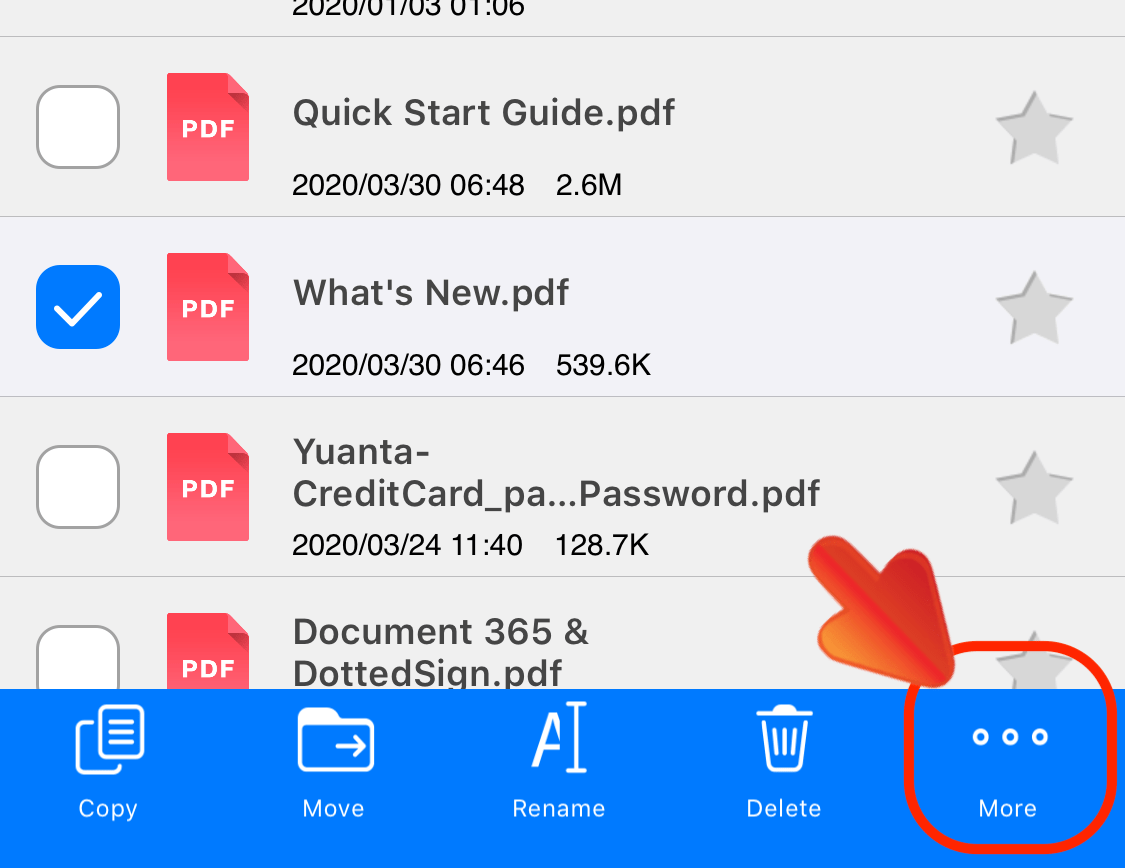Tap the Copy icon in the toolbar
The image size is (1125, 868).
108,737
